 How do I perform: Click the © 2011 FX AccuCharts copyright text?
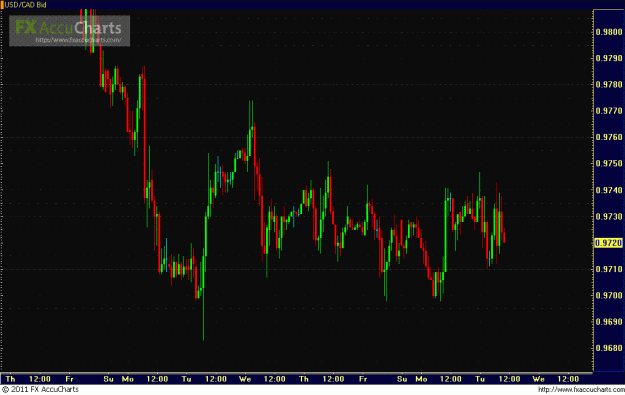coord(40,389)
